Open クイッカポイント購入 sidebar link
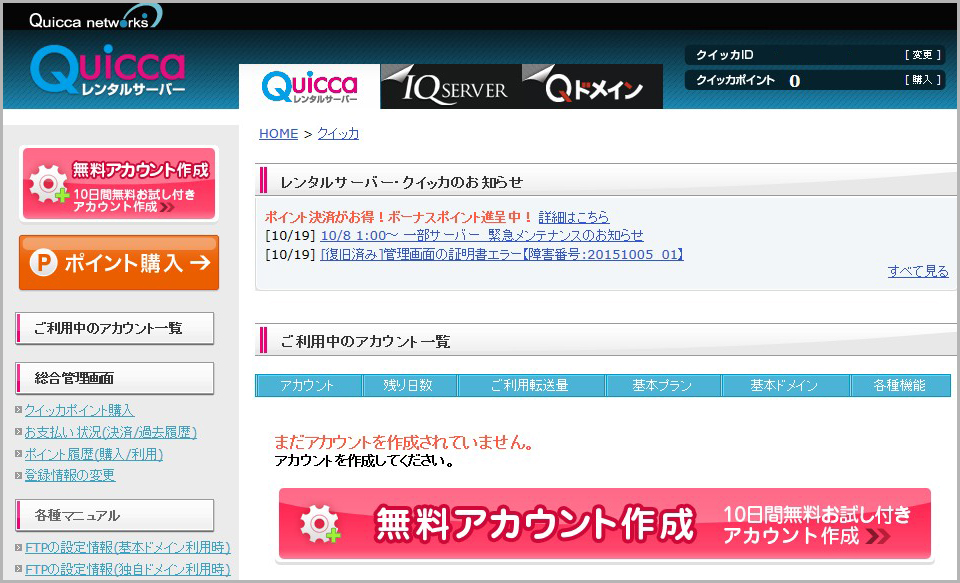The height and width of the screenshot is (583, 960). click(x=78, y=410)
